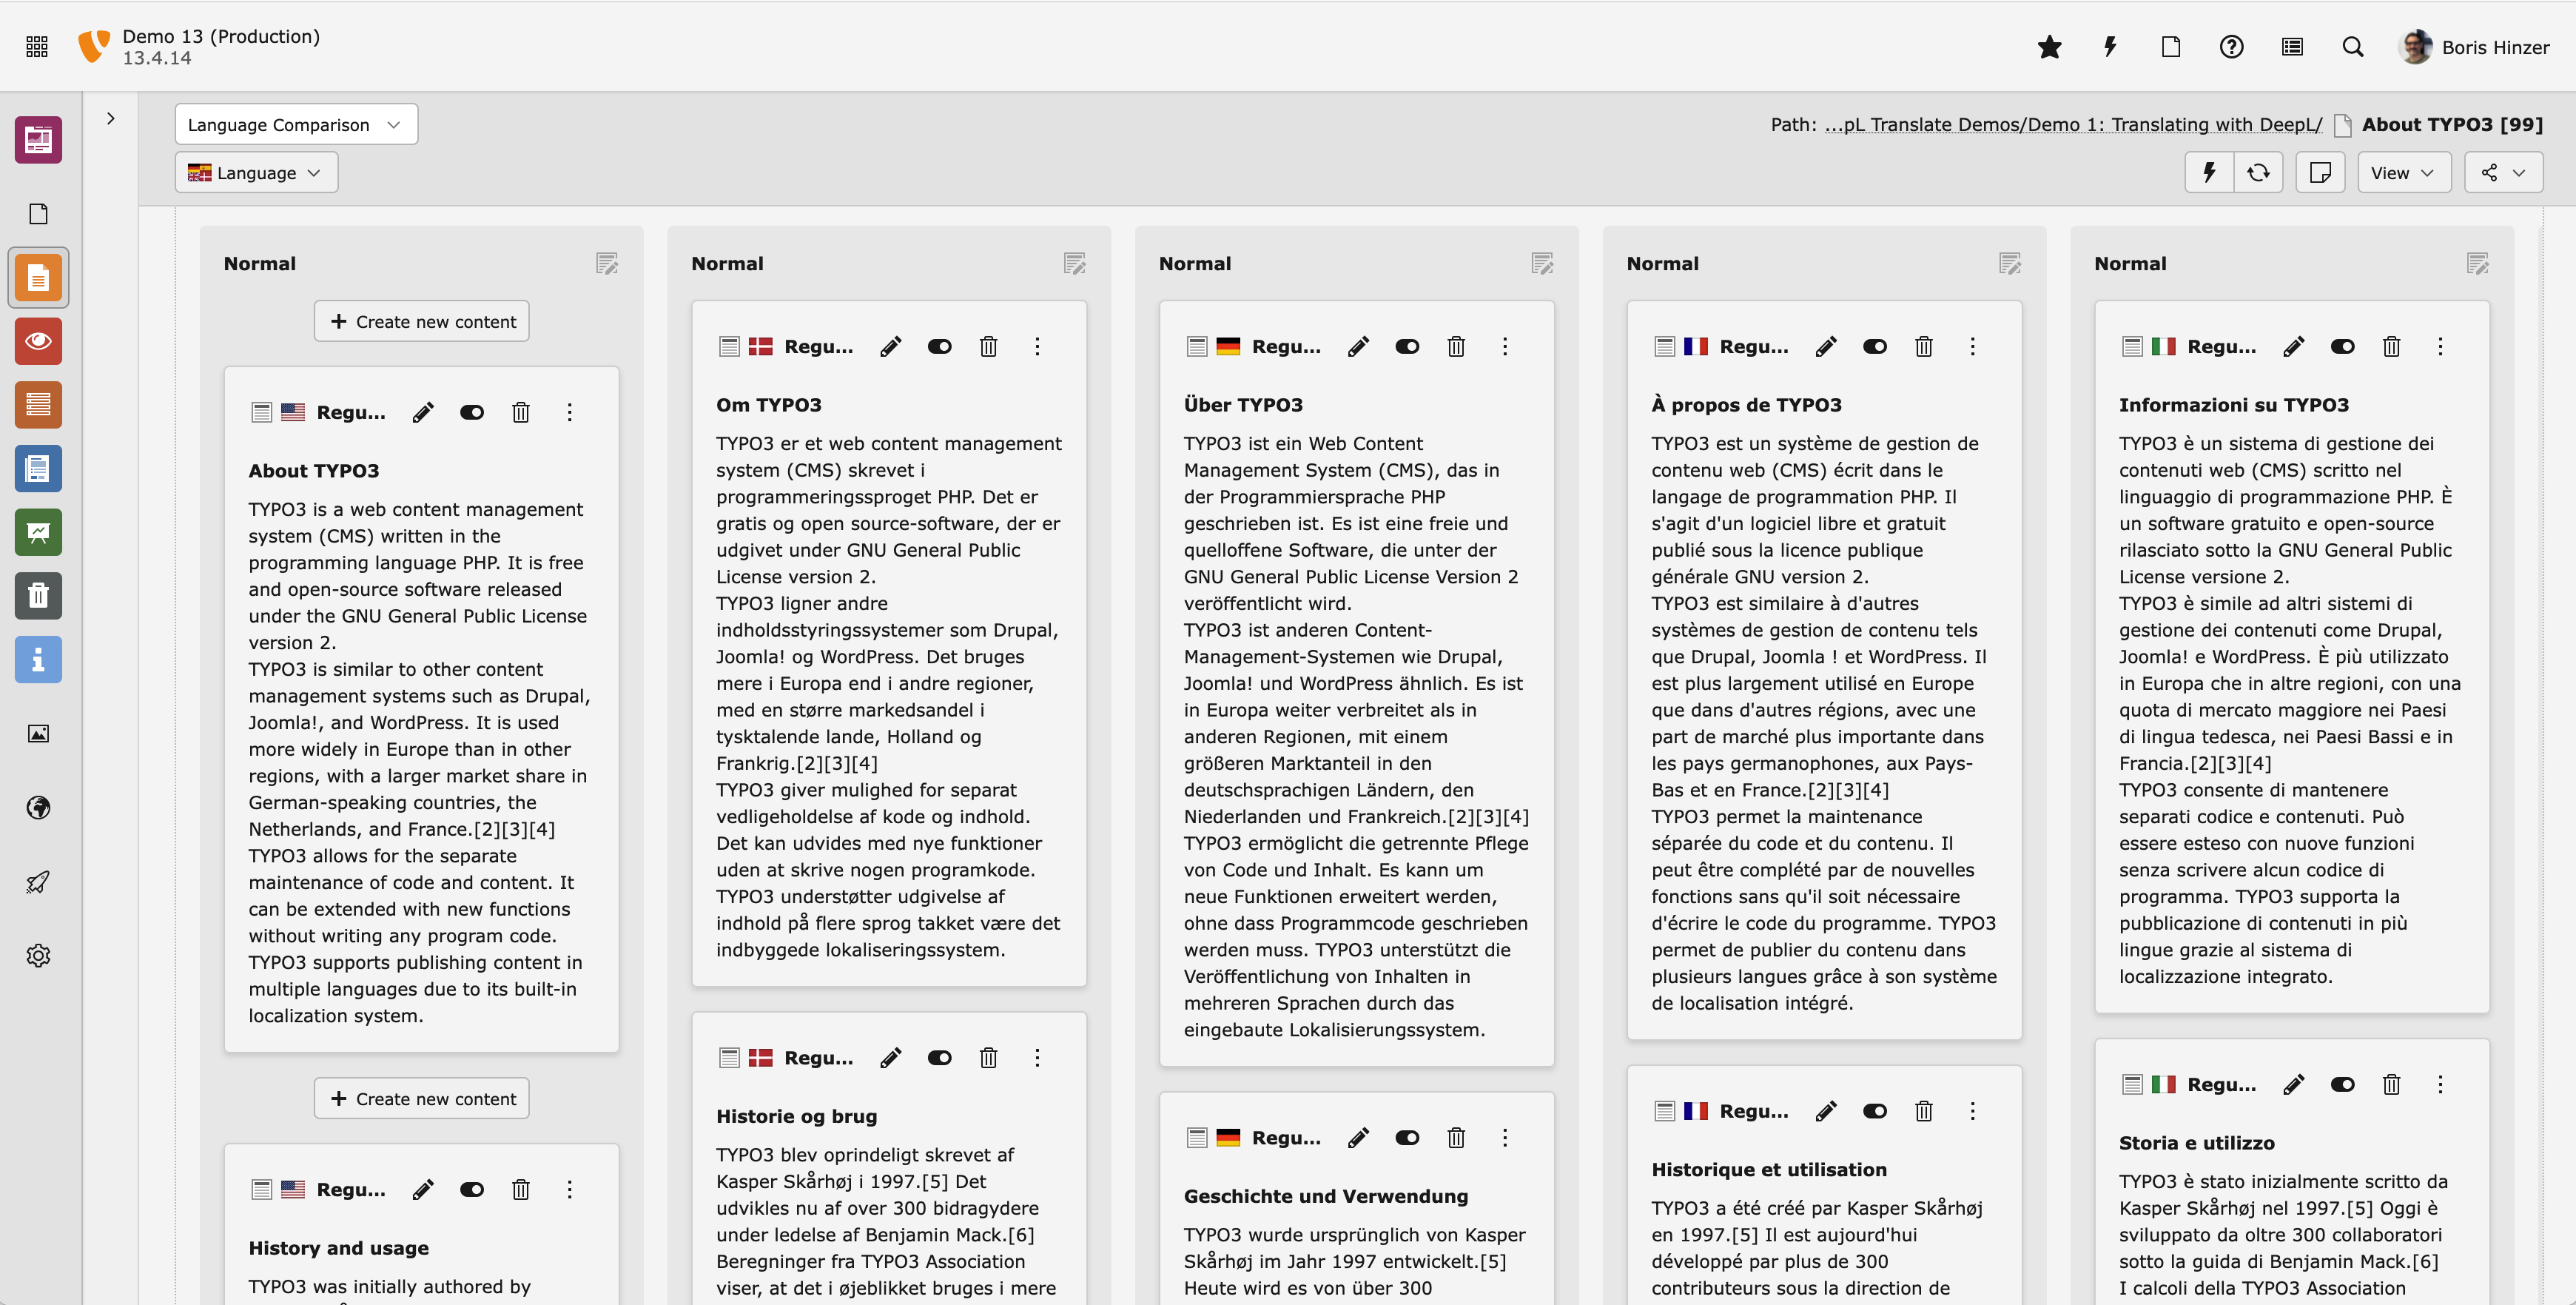Image resolution: width=2576 pixels, height=1305 pixels.
Task: Edit About TYPO3 element with pencil
Action: (x=423, y=412)
